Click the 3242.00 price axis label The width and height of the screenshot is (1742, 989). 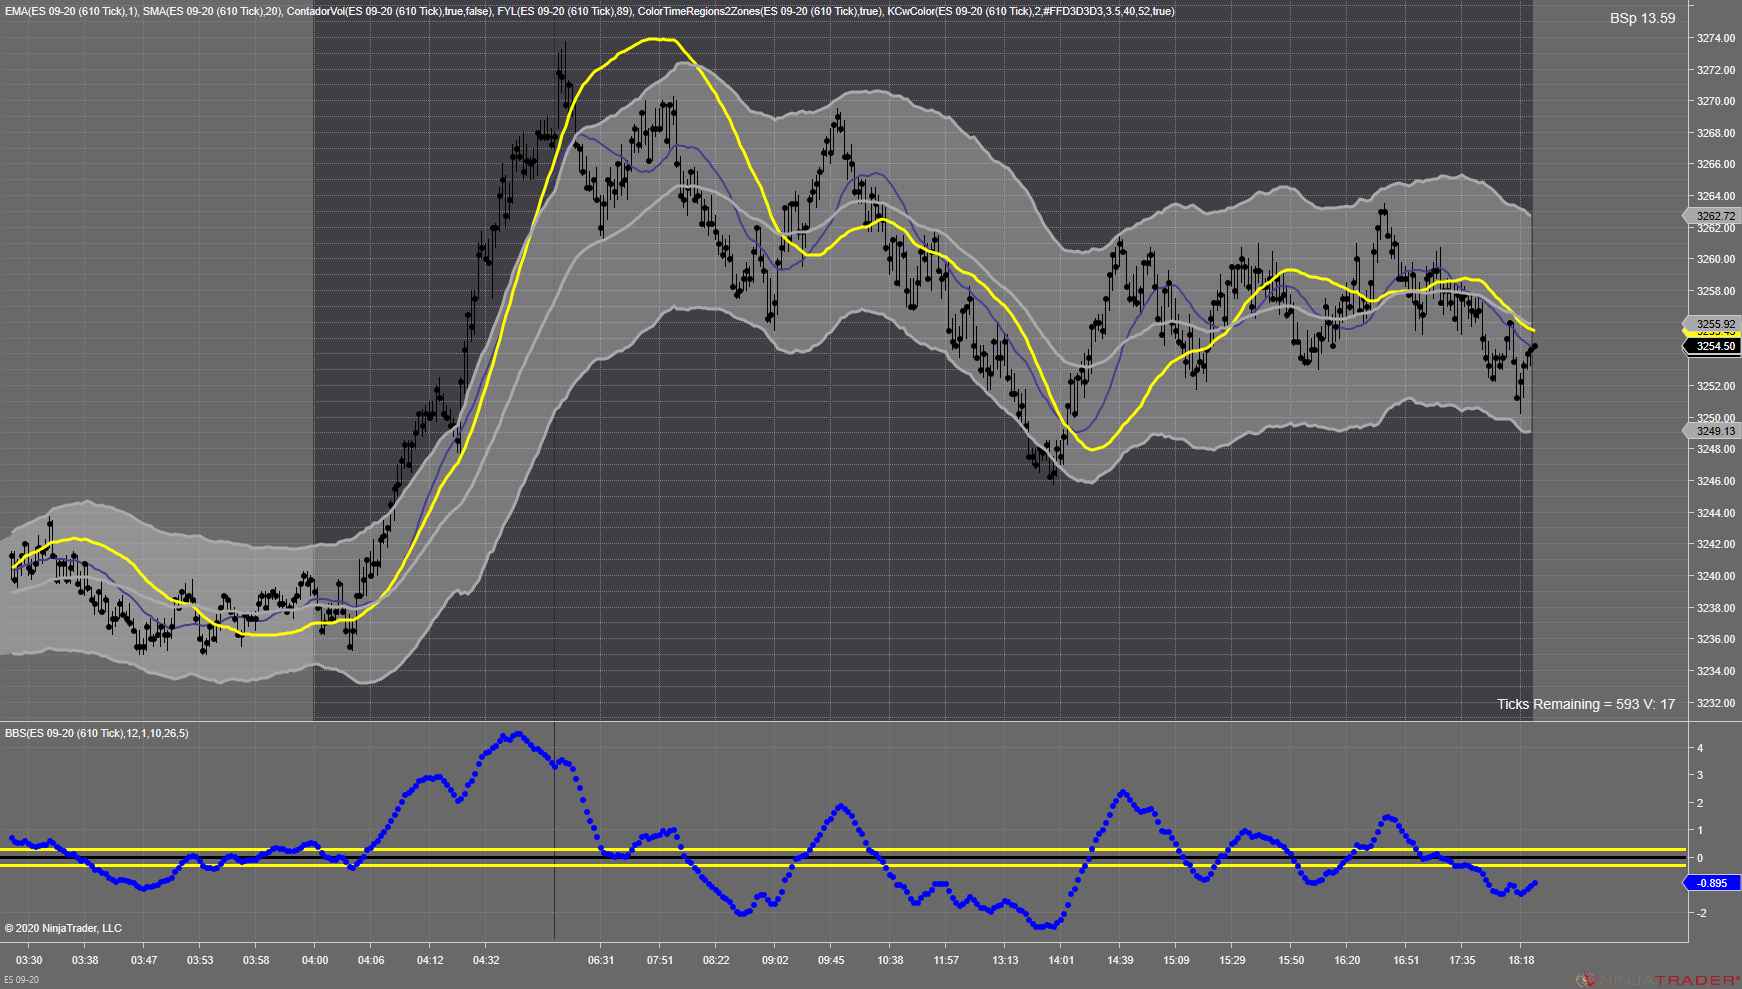click(1716, 545)
